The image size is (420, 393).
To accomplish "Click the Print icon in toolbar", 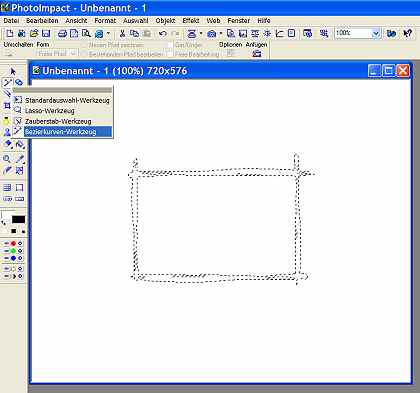I will 62,33.
